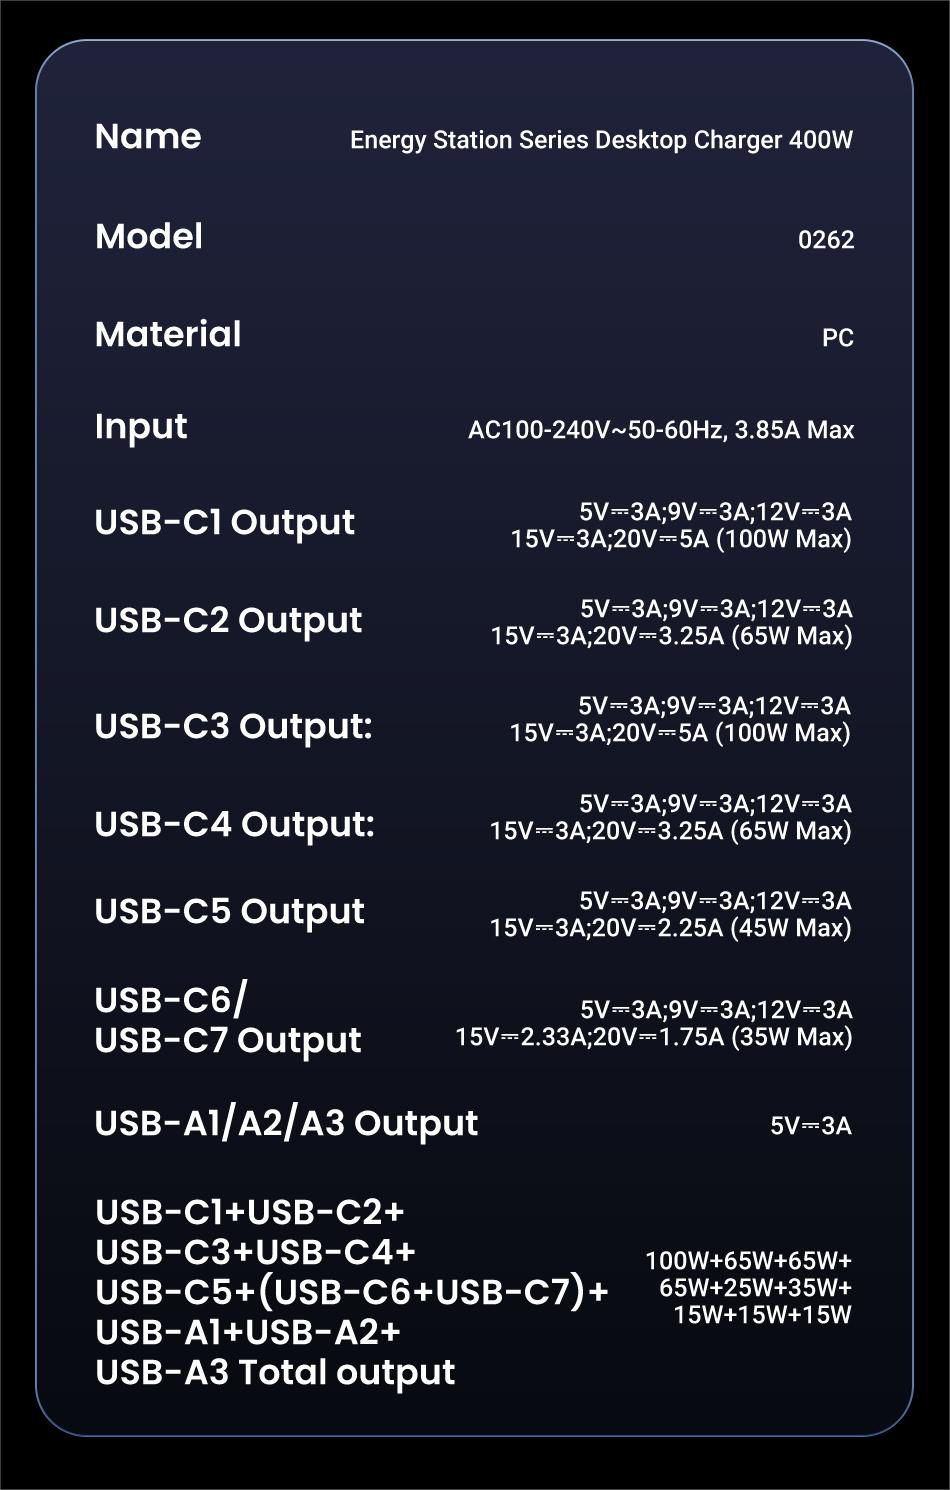
Task: Click the USB-C5 Output label
Action: [x=229, y=911]
